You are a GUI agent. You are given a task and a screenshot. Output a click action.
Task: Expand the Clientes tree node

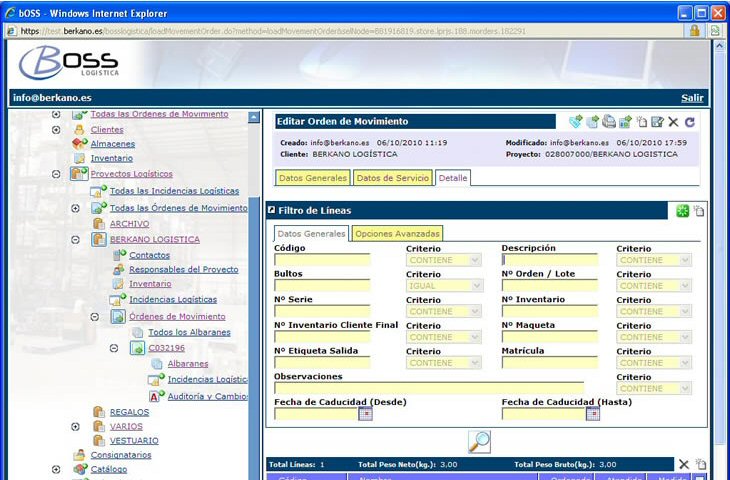tap(56, 130)
